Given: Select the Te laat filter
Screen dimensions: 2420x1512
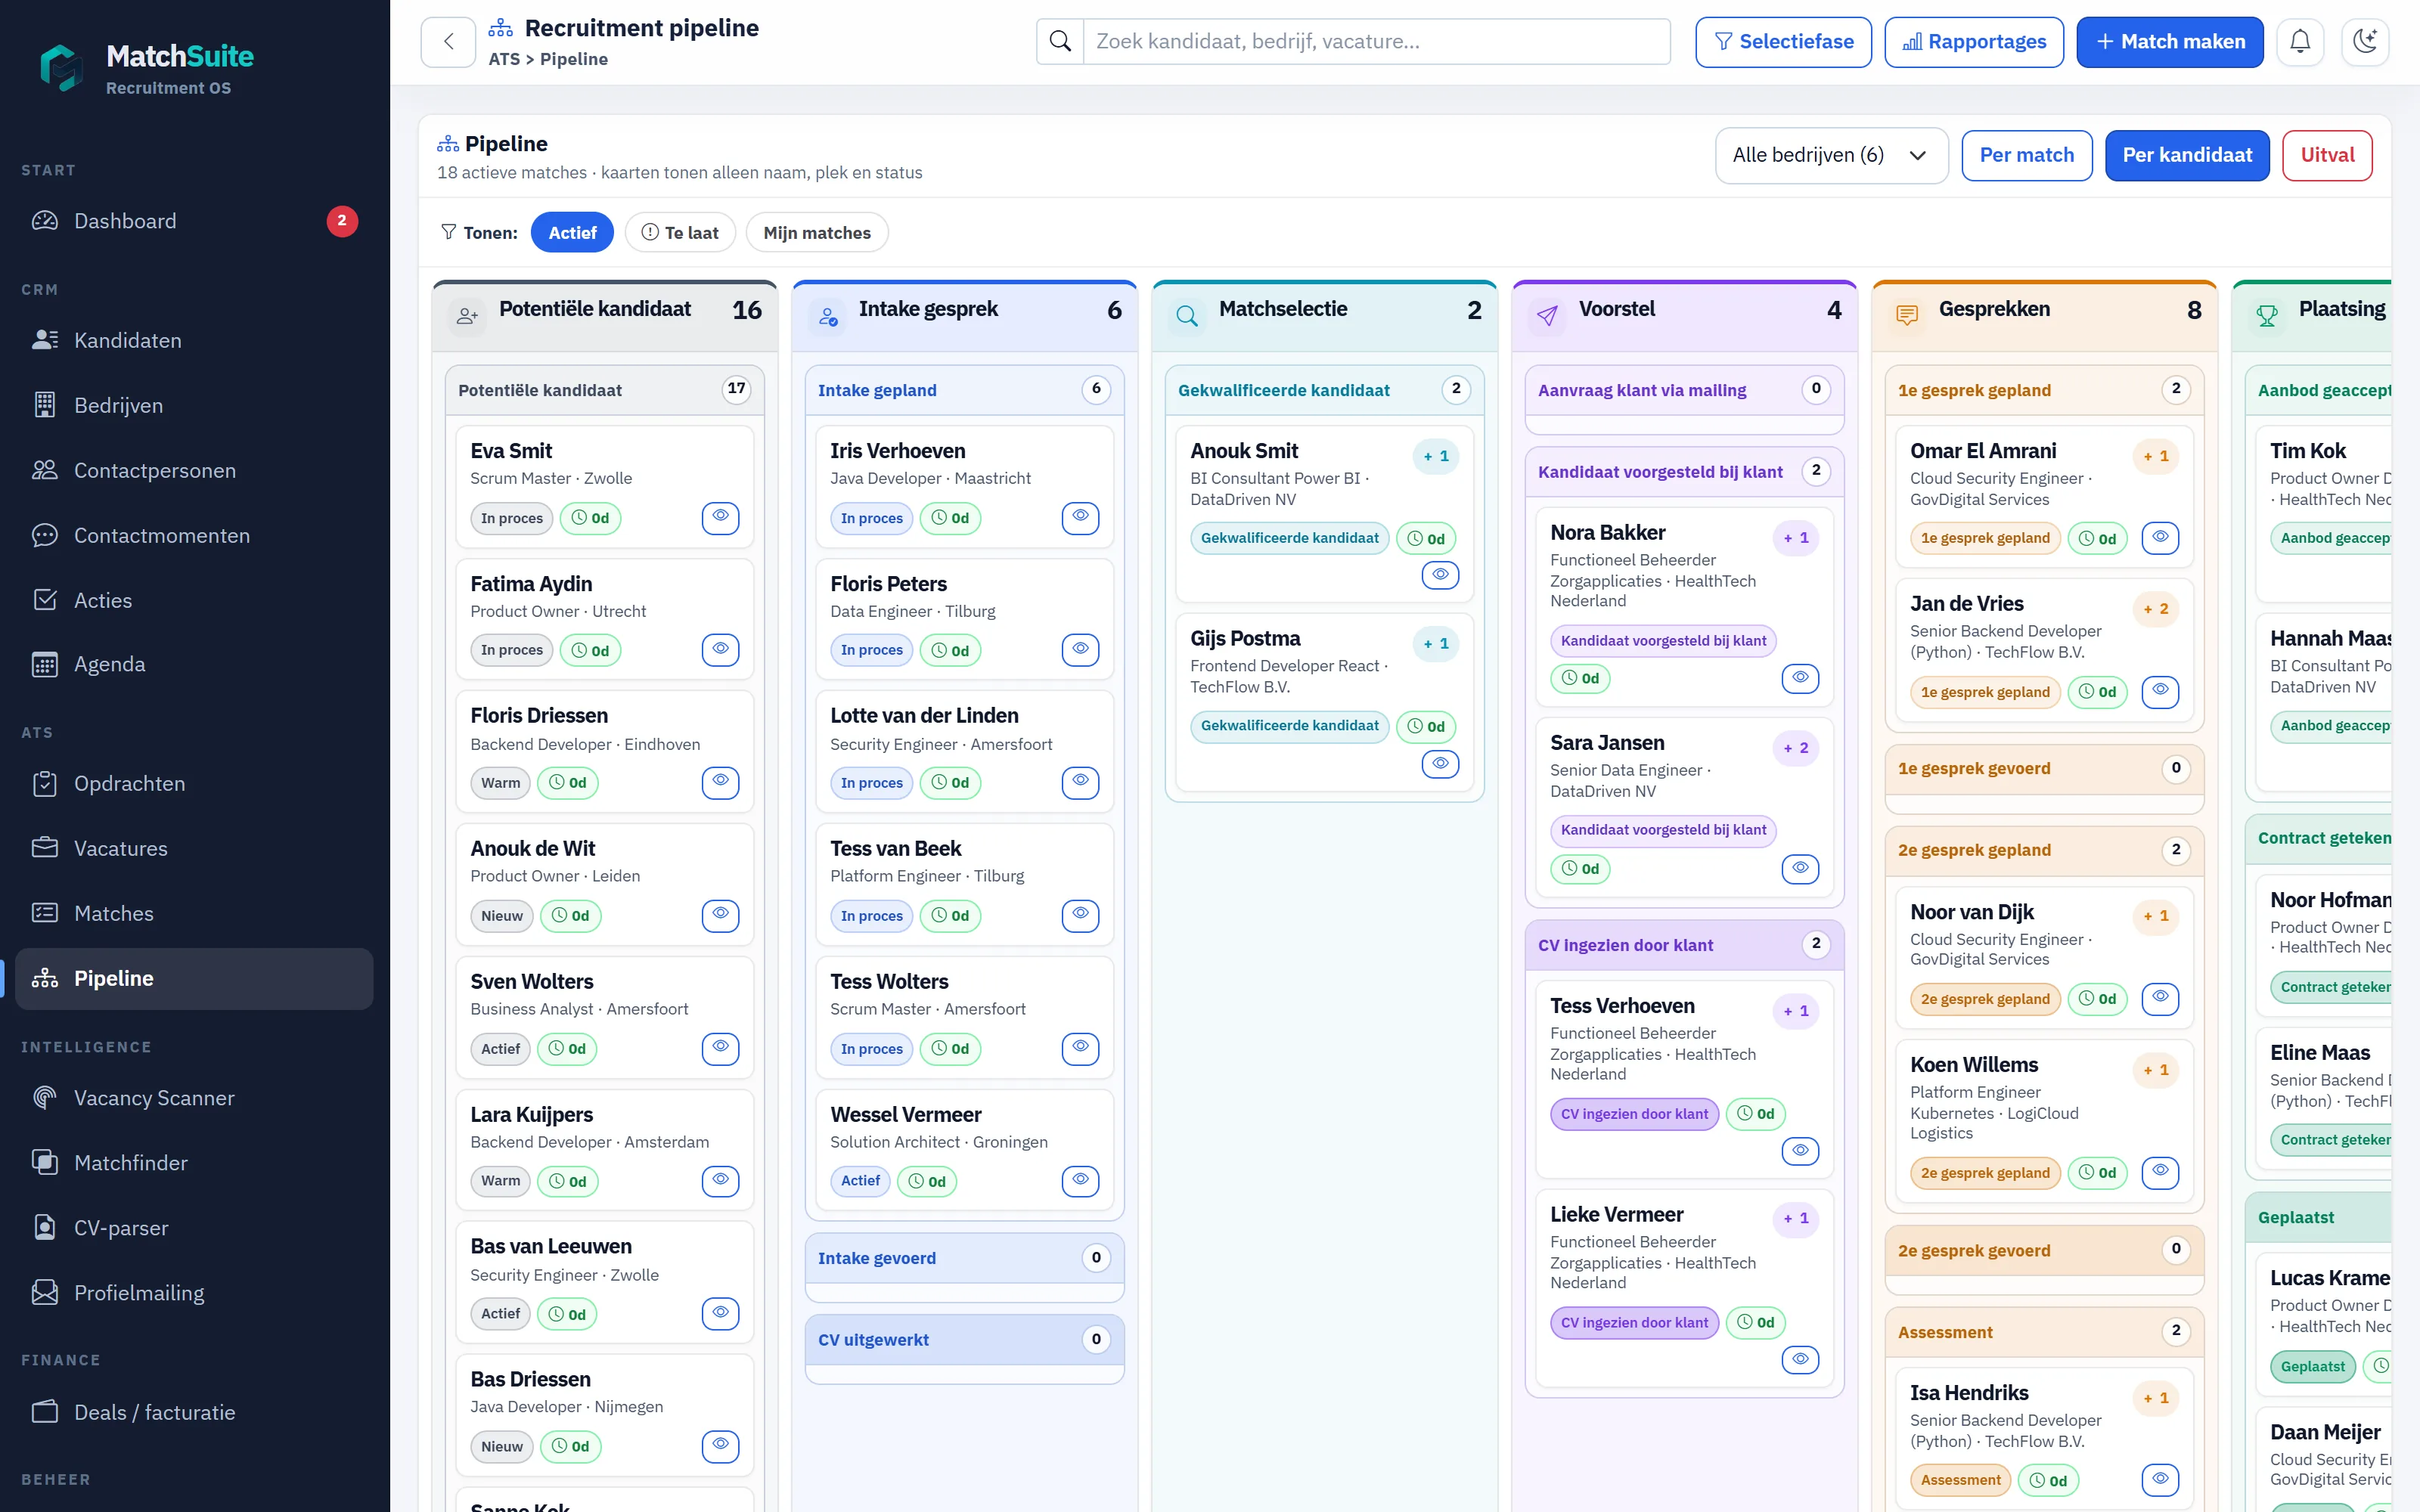Looking at the screenshot, I should pos(680,232).
